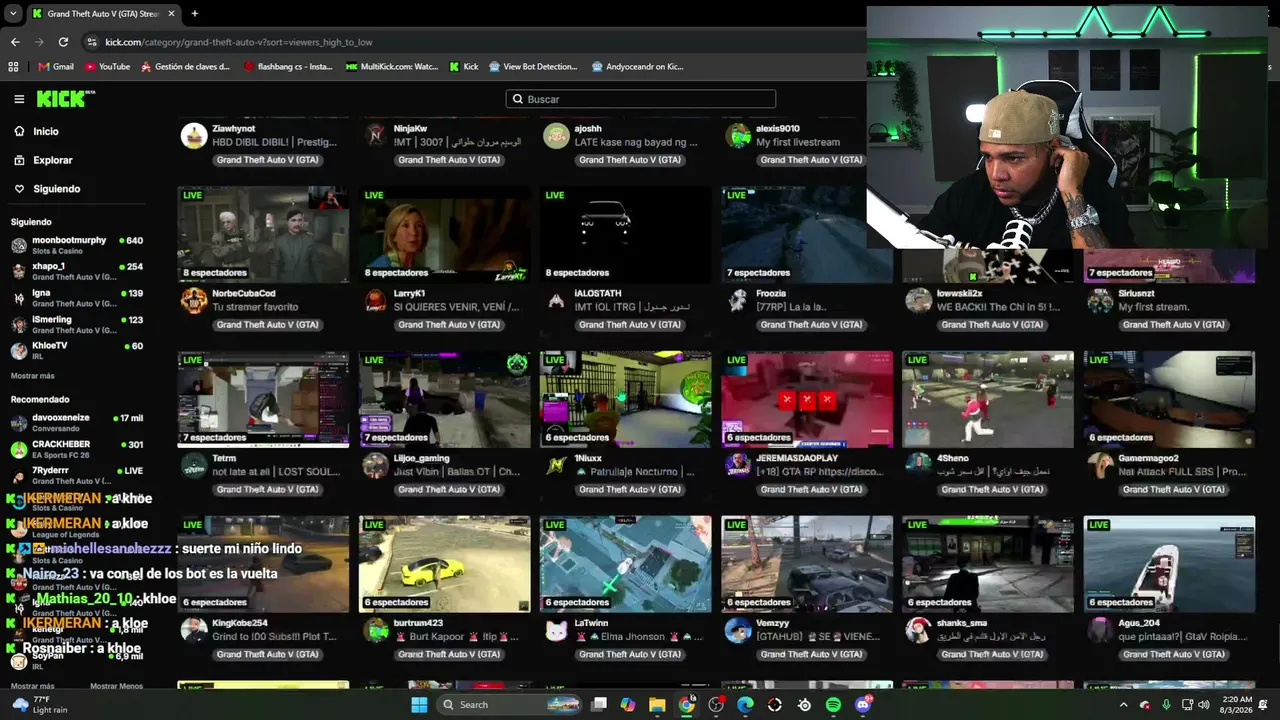
Task: Click the Buscar search field
Action: [x=641, y=99]
